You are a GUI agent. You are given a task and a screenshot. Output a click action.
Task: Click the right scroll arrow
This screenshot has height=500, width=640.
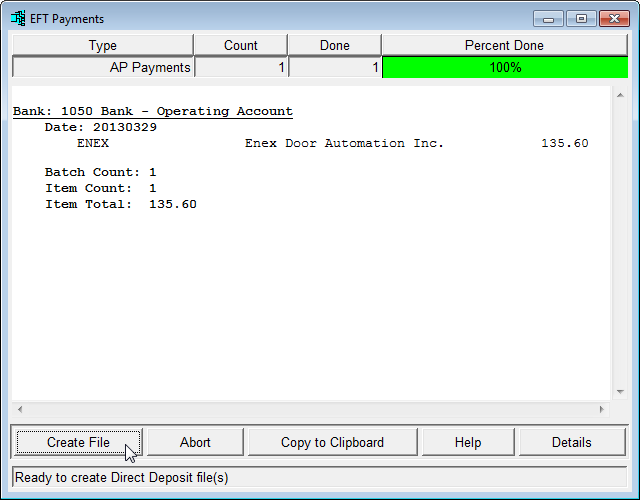point(601,409)
